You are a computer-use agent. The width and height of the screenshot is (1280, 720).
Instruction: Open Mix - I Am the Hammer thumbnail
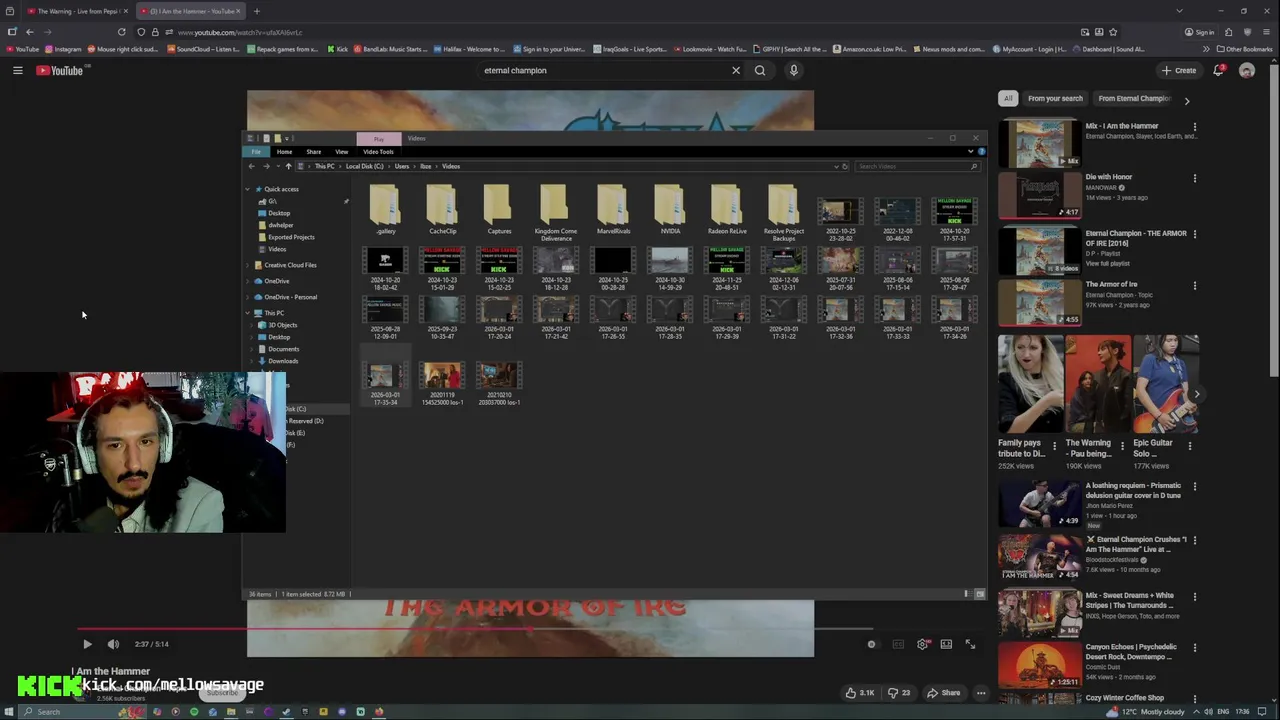coord(1039,142)
